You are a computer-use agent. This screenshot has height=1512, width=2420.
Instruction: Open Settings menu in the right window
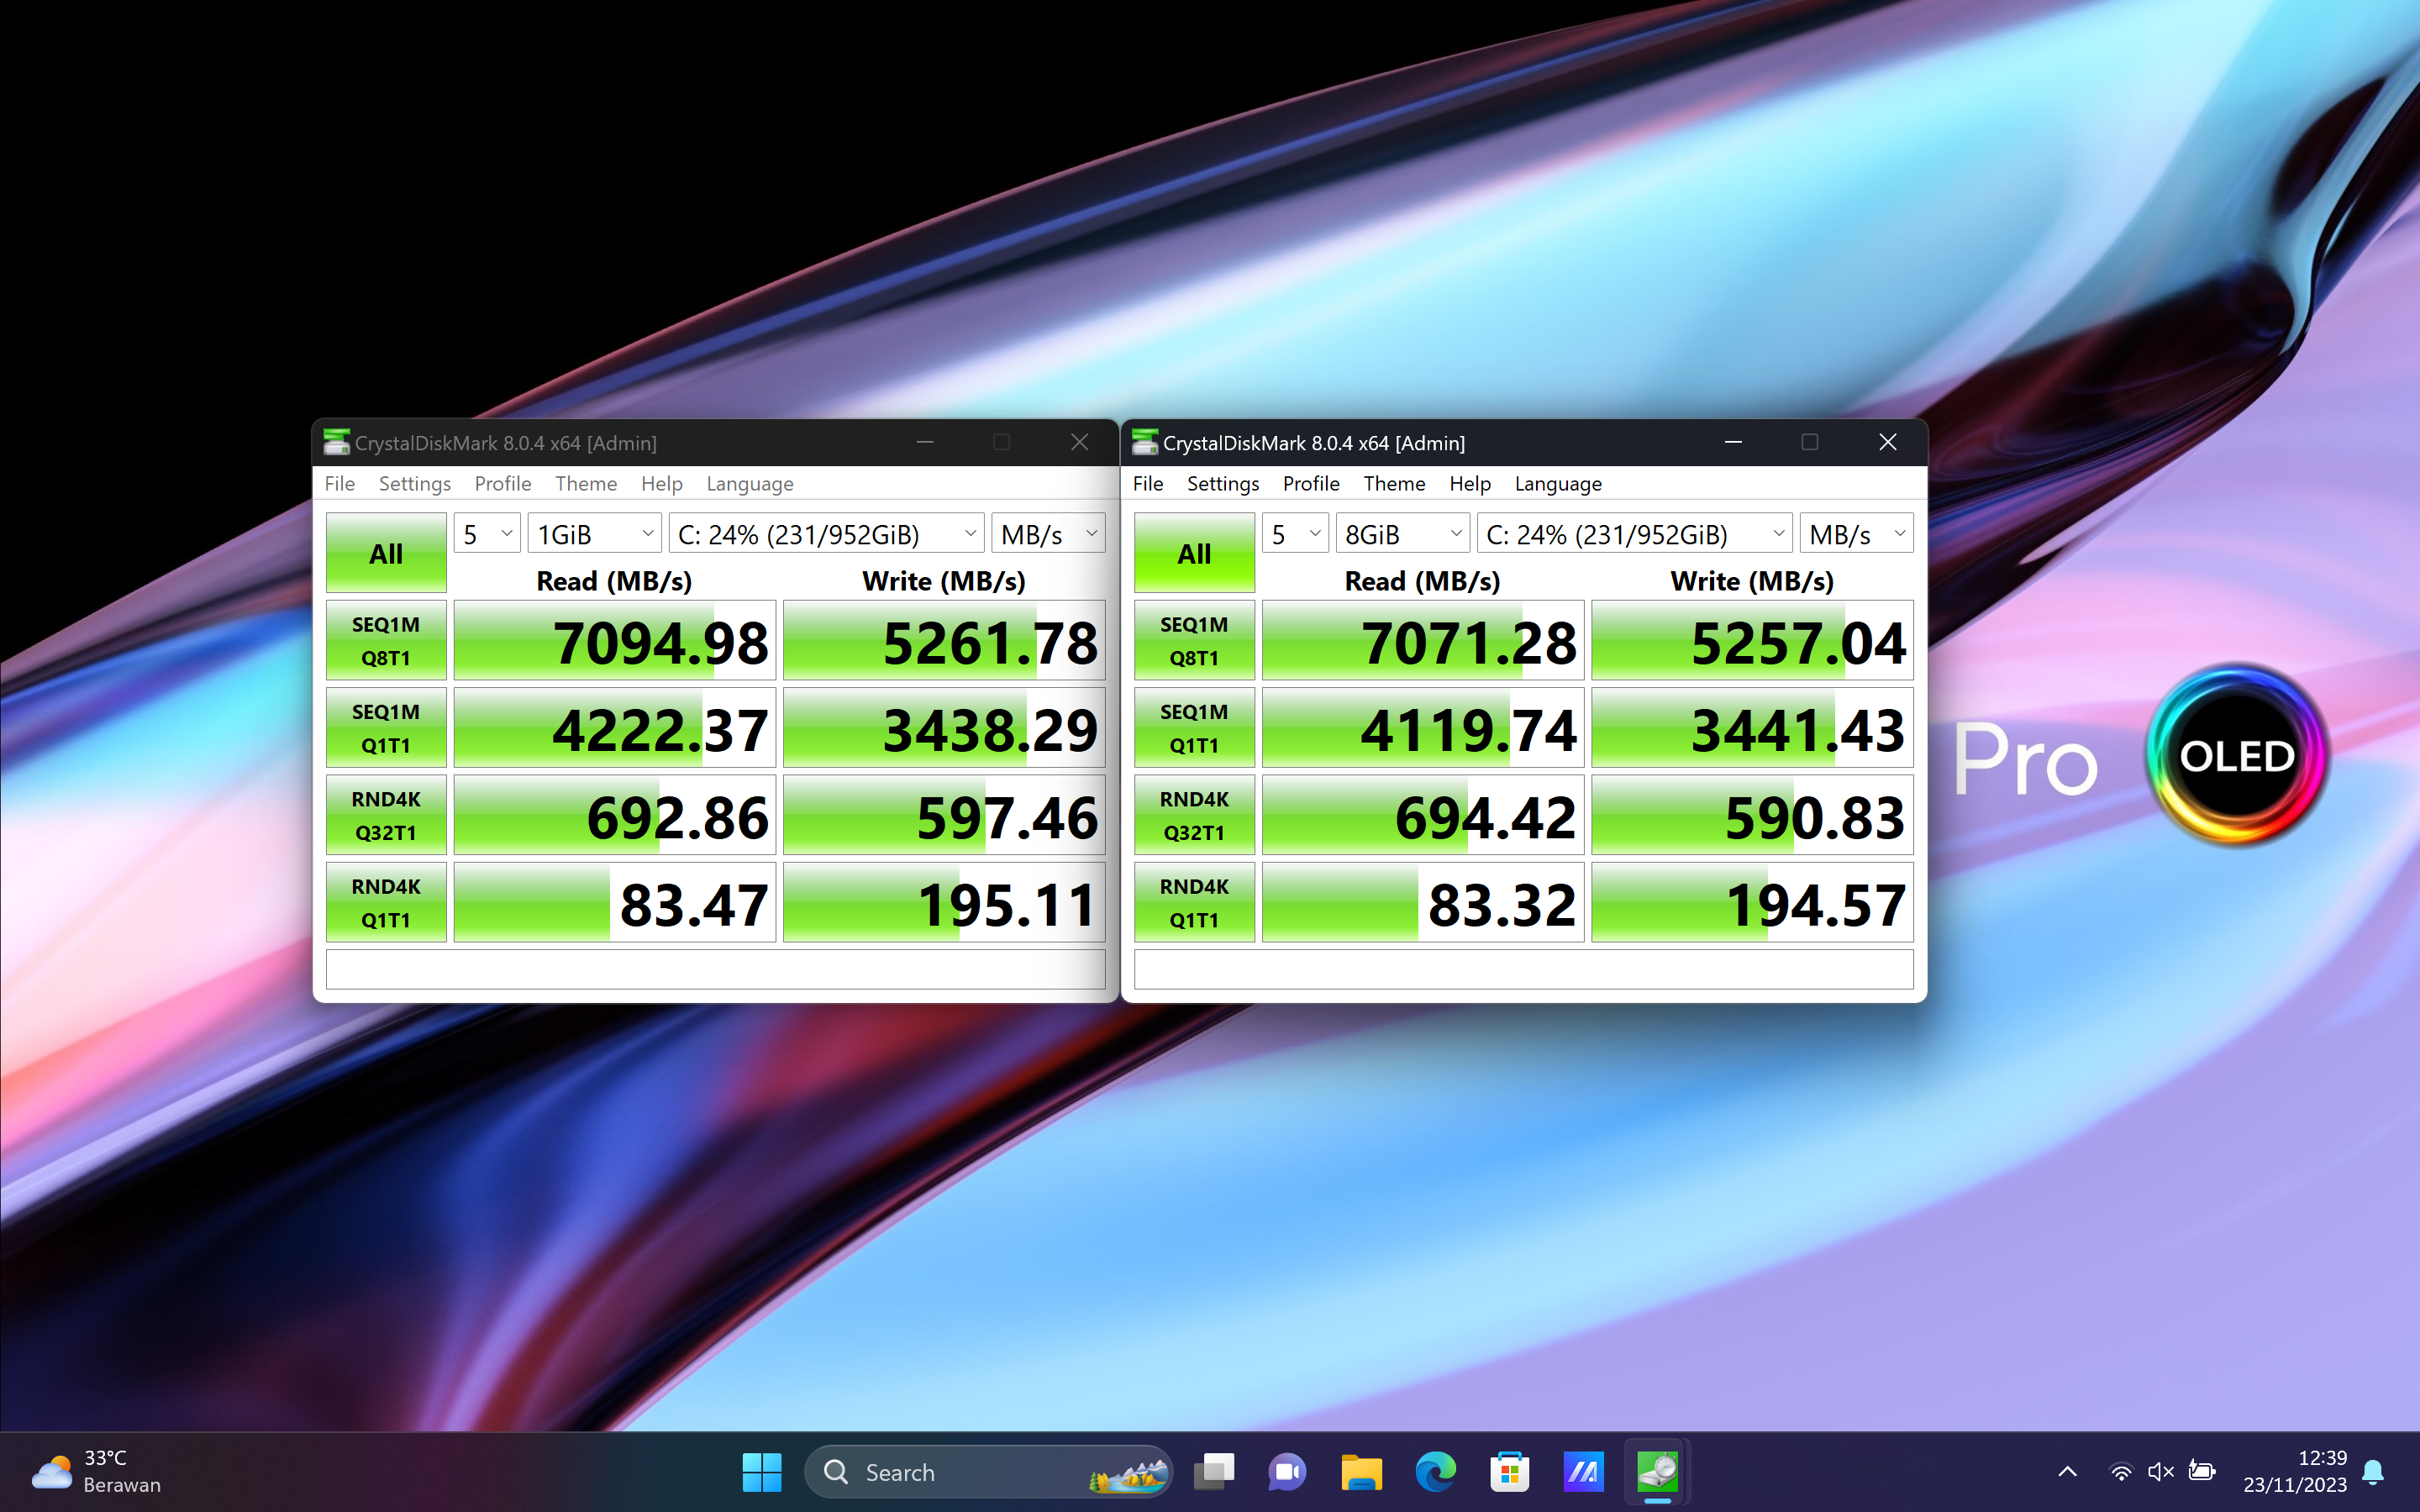1222,484
